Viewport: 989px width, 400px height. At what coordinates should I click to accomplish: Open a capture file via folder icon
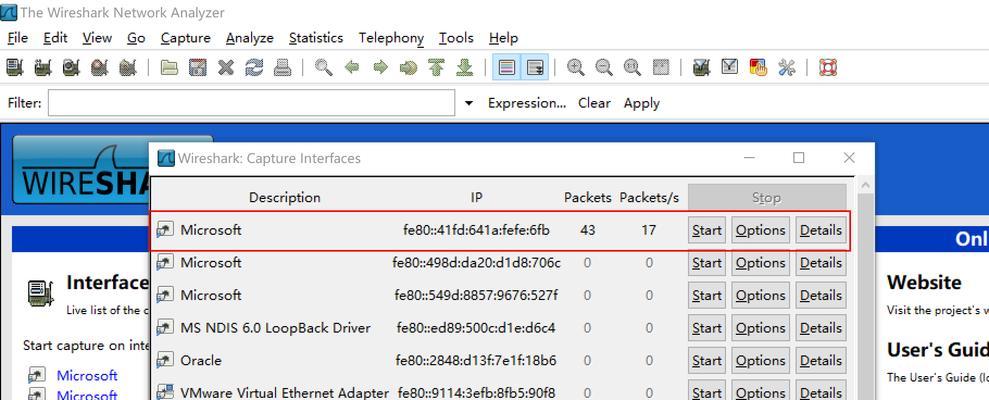coord(169,68)
